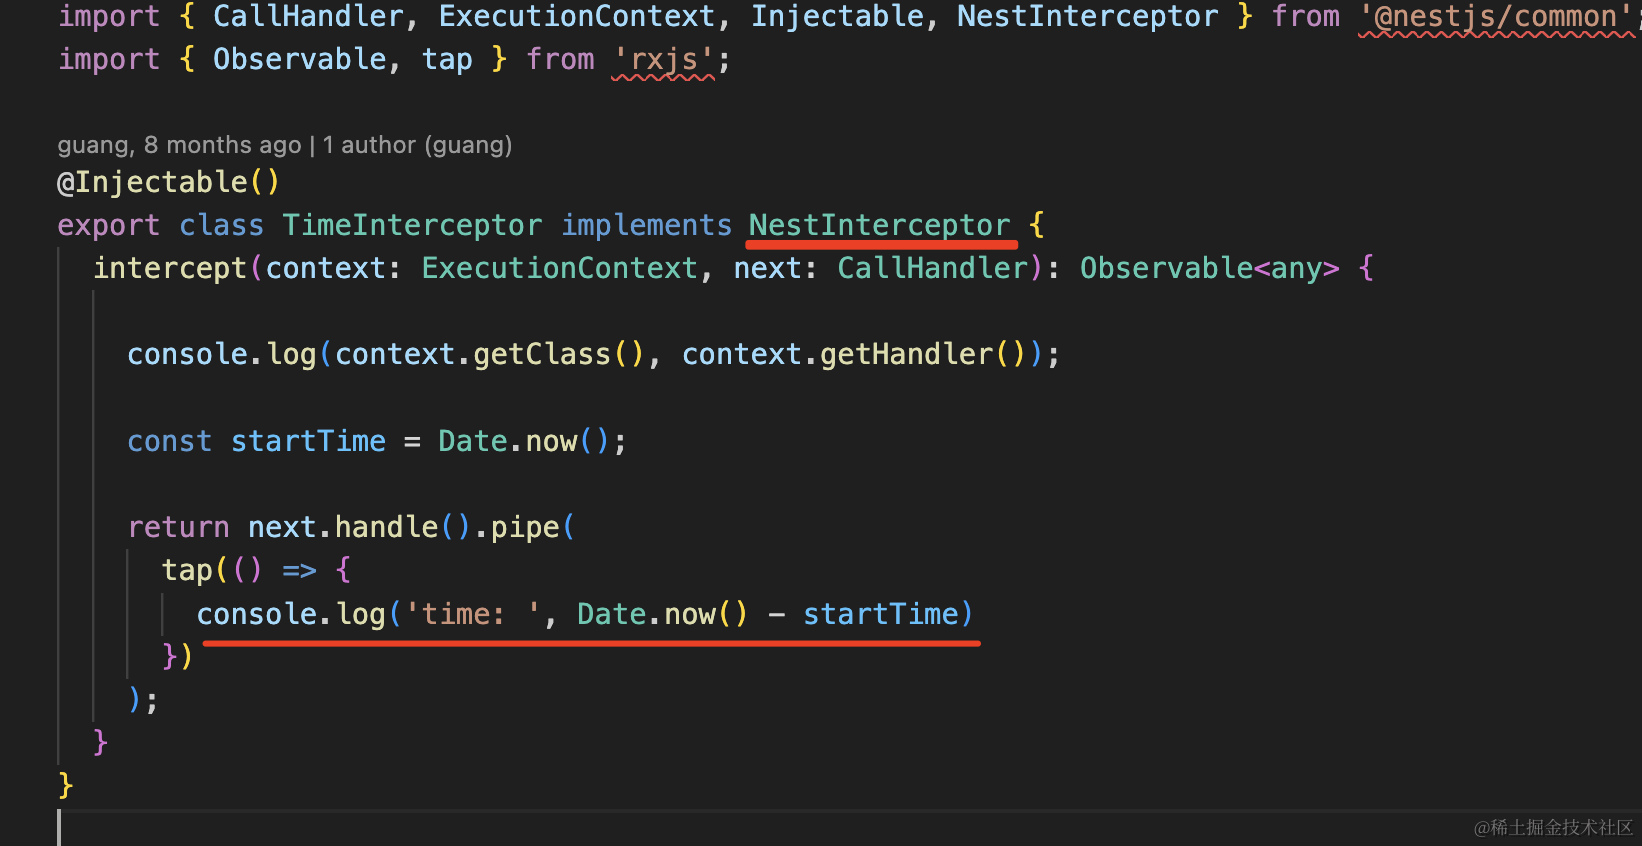Click the "guang, 8 months ago" blame annotation

click(179, 145)
